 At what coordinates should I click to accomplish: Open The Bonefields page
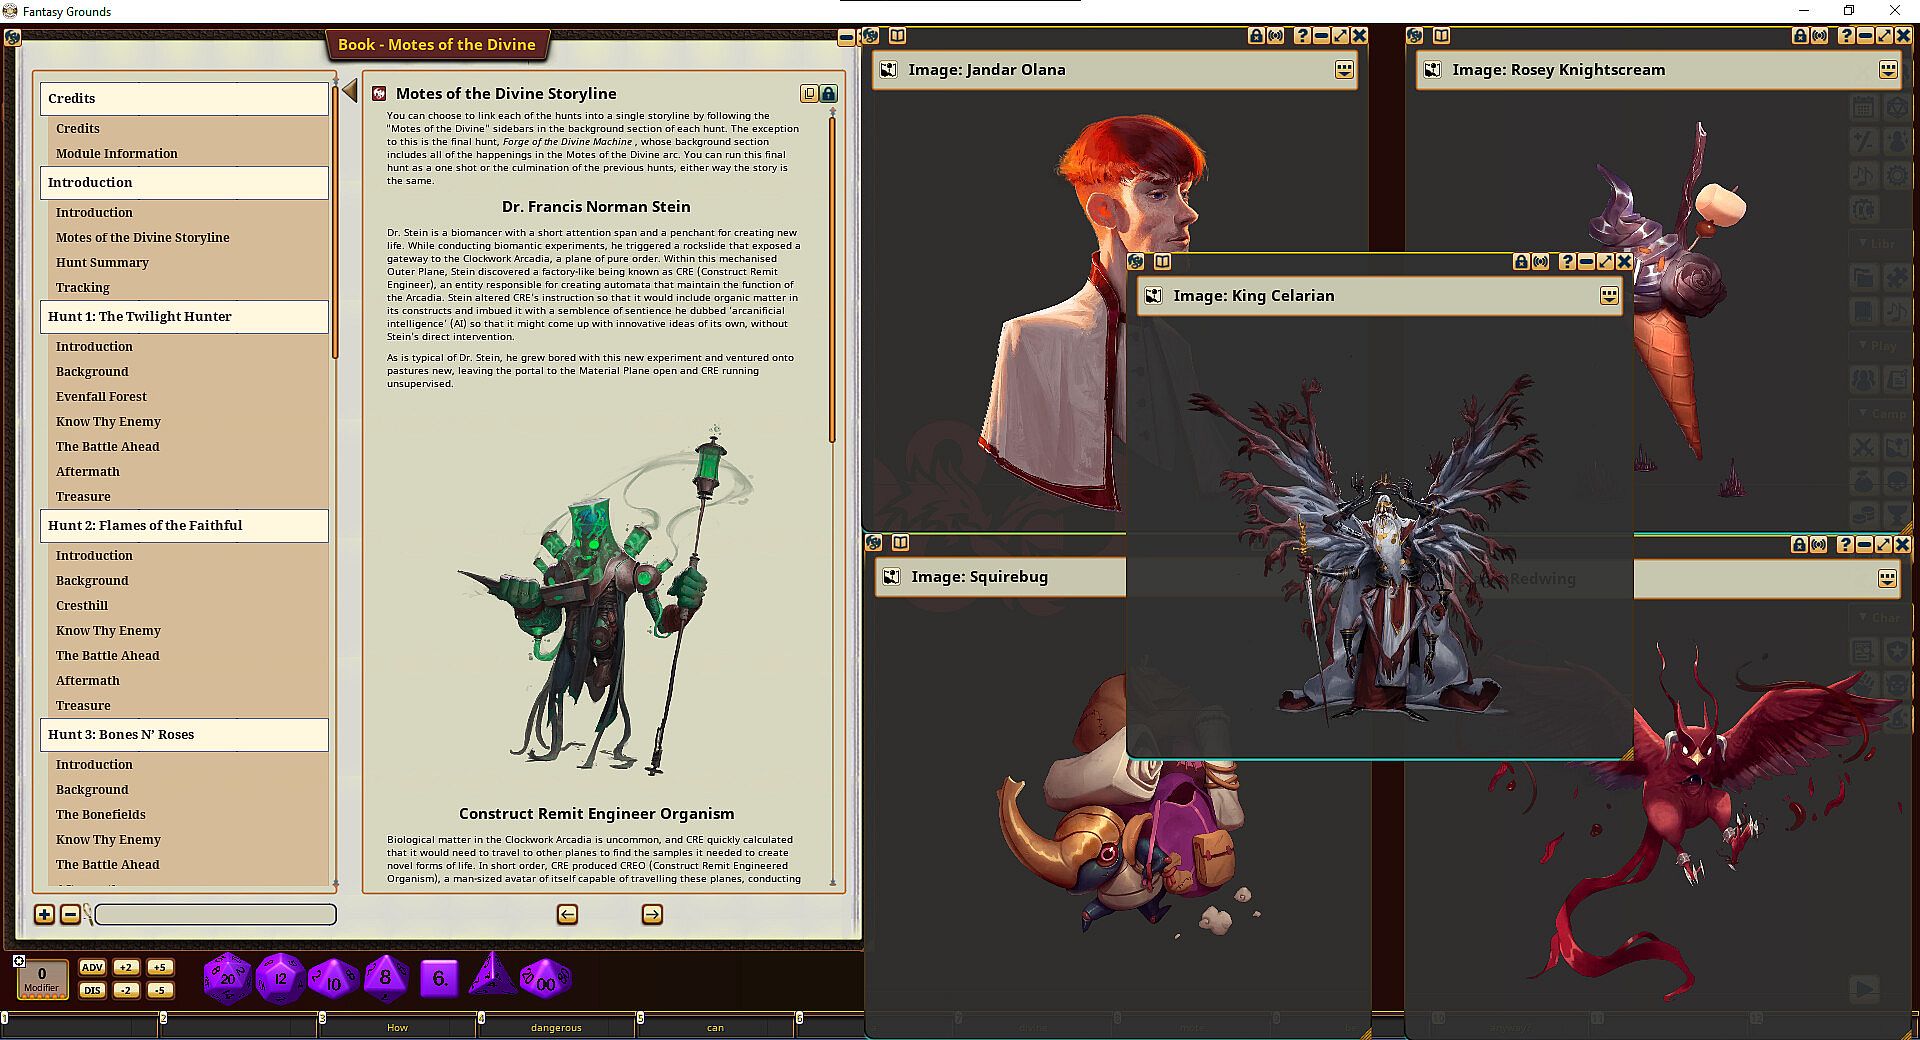(x=100, y=814)
